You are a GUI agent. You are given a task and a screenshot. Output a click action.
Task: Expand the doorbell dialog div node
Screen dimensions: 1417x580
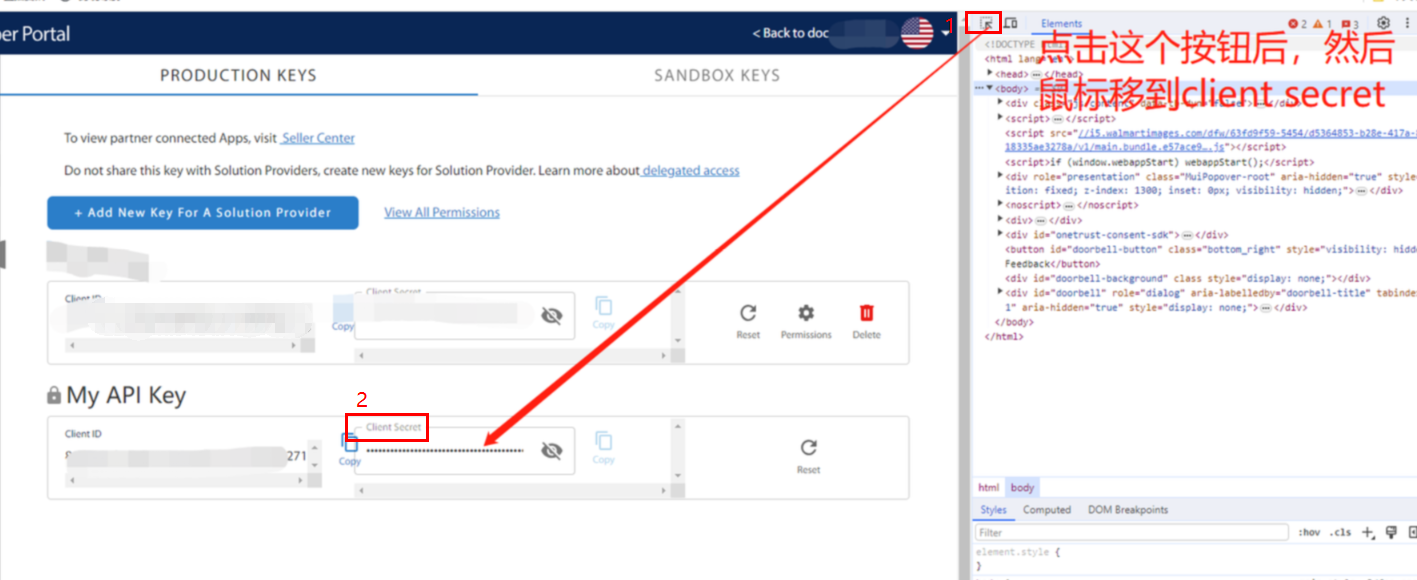point(1001,292)
